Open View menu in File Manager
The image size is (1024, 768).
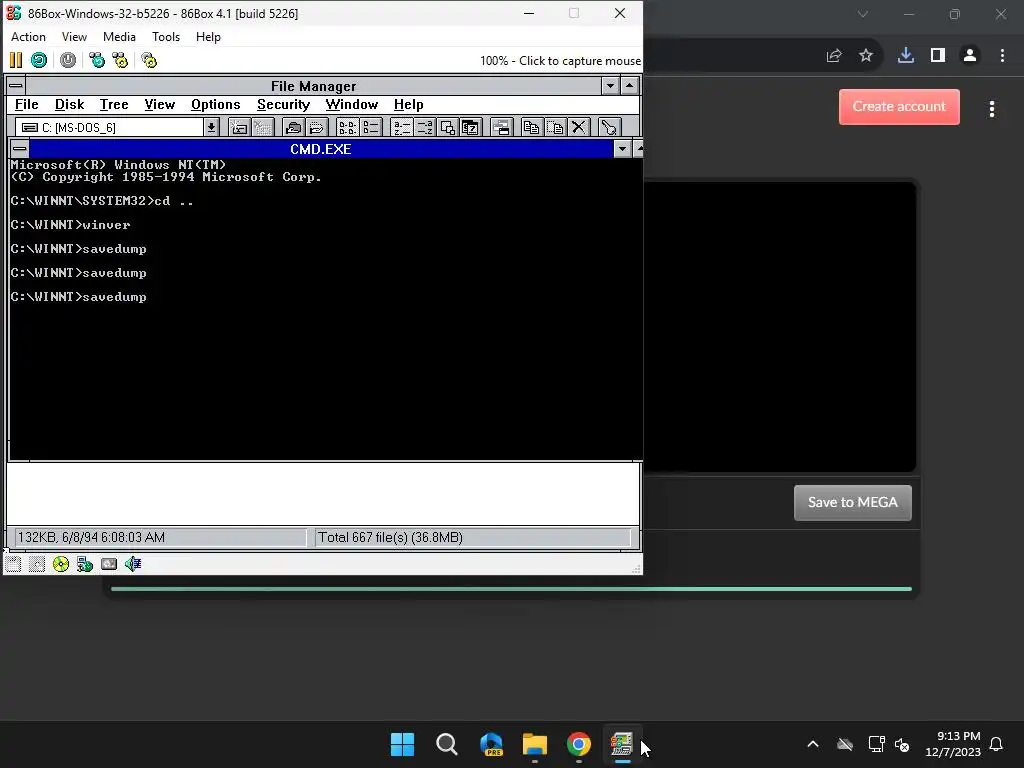[159, 104]
